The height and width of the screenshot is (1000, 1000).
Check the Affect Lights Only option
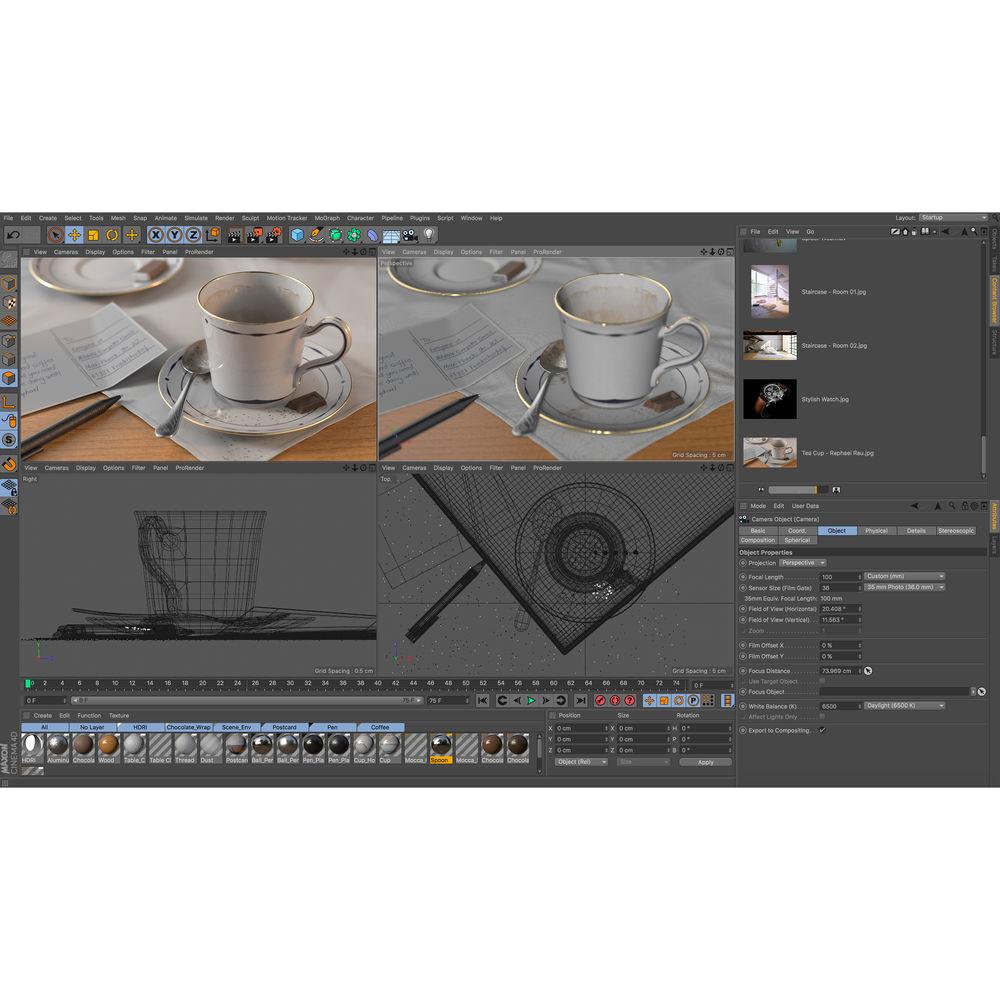coord(822,716)
